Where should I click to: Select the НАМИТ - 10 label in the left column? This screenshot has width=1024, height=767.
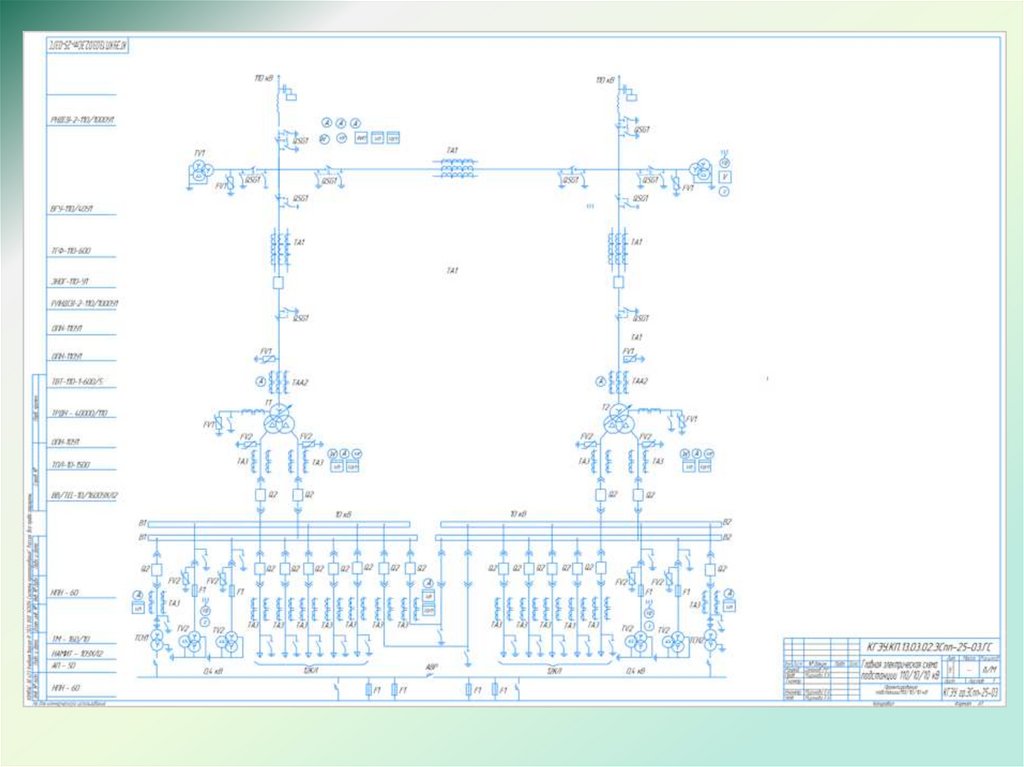coord(76,653)
